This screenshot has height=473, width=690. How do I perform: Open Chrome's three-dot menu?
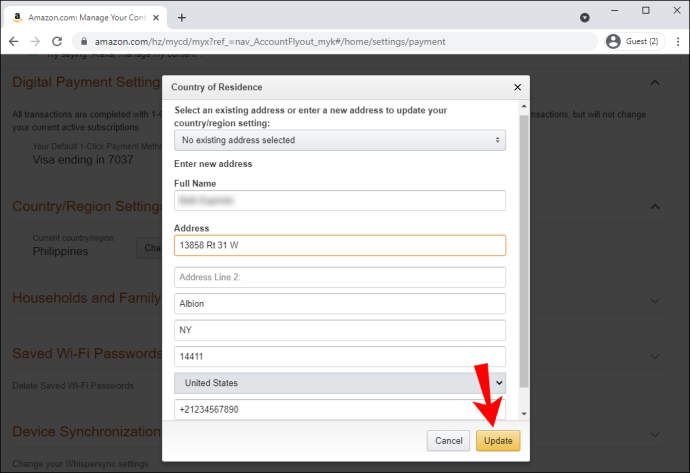(678, 41)
